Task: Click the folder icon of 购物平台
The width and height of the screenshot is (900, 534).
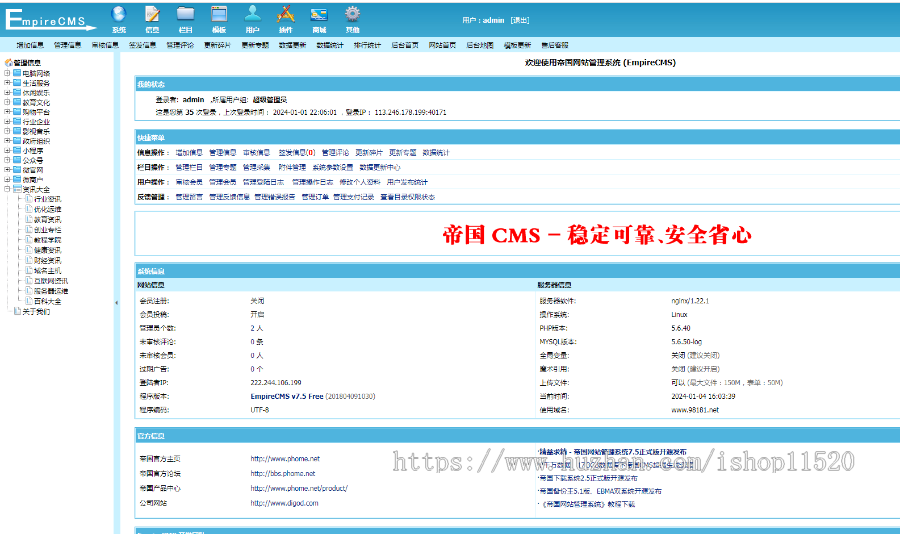Action: (x=17, y=111)
